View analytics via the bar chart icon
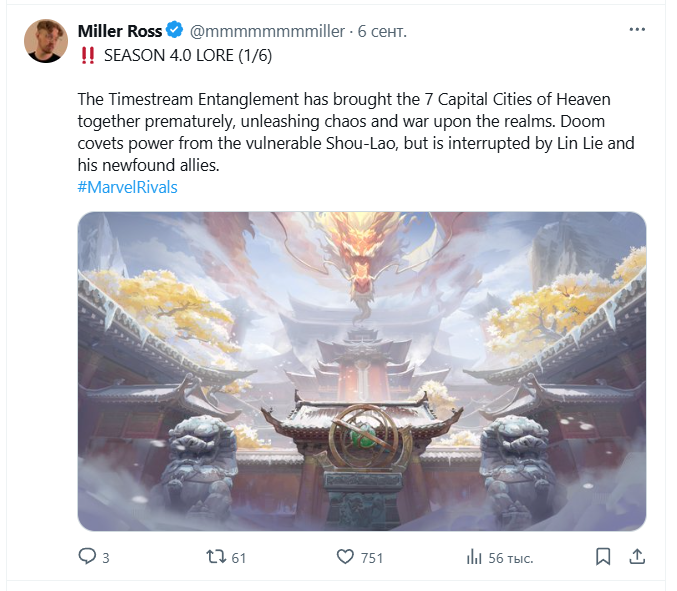The height and width of the screenshot is (591, 677). click(474, 557)
